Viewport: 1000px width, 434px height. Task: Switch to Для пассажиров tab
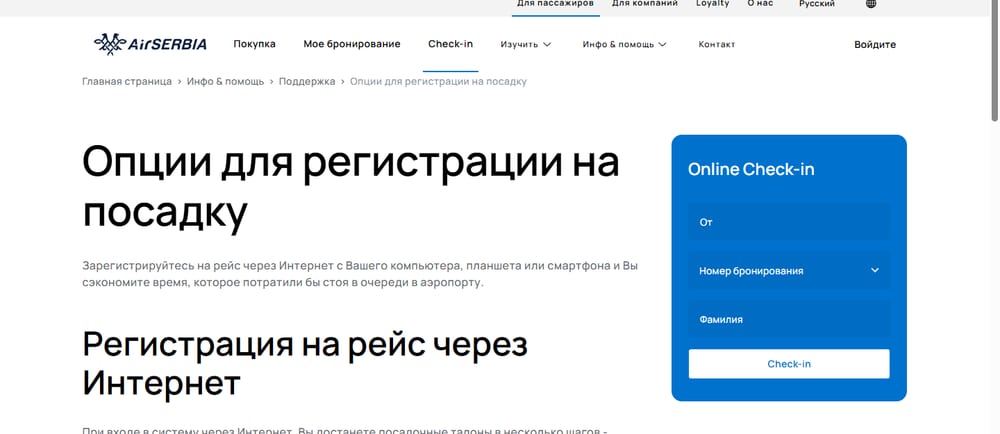tap(555, 4)
